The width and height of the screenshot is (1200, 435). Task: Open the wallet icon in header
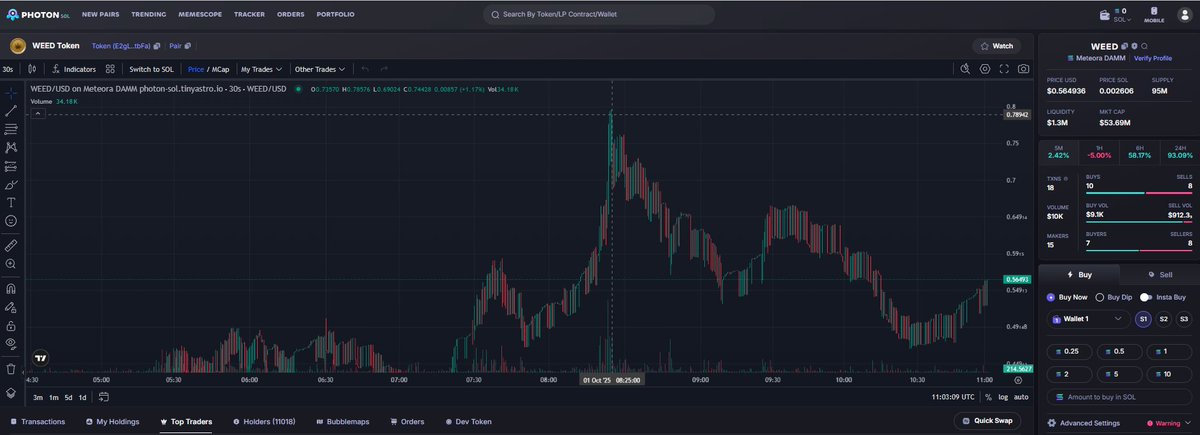pyautogui.click(x=1104, y=15)
